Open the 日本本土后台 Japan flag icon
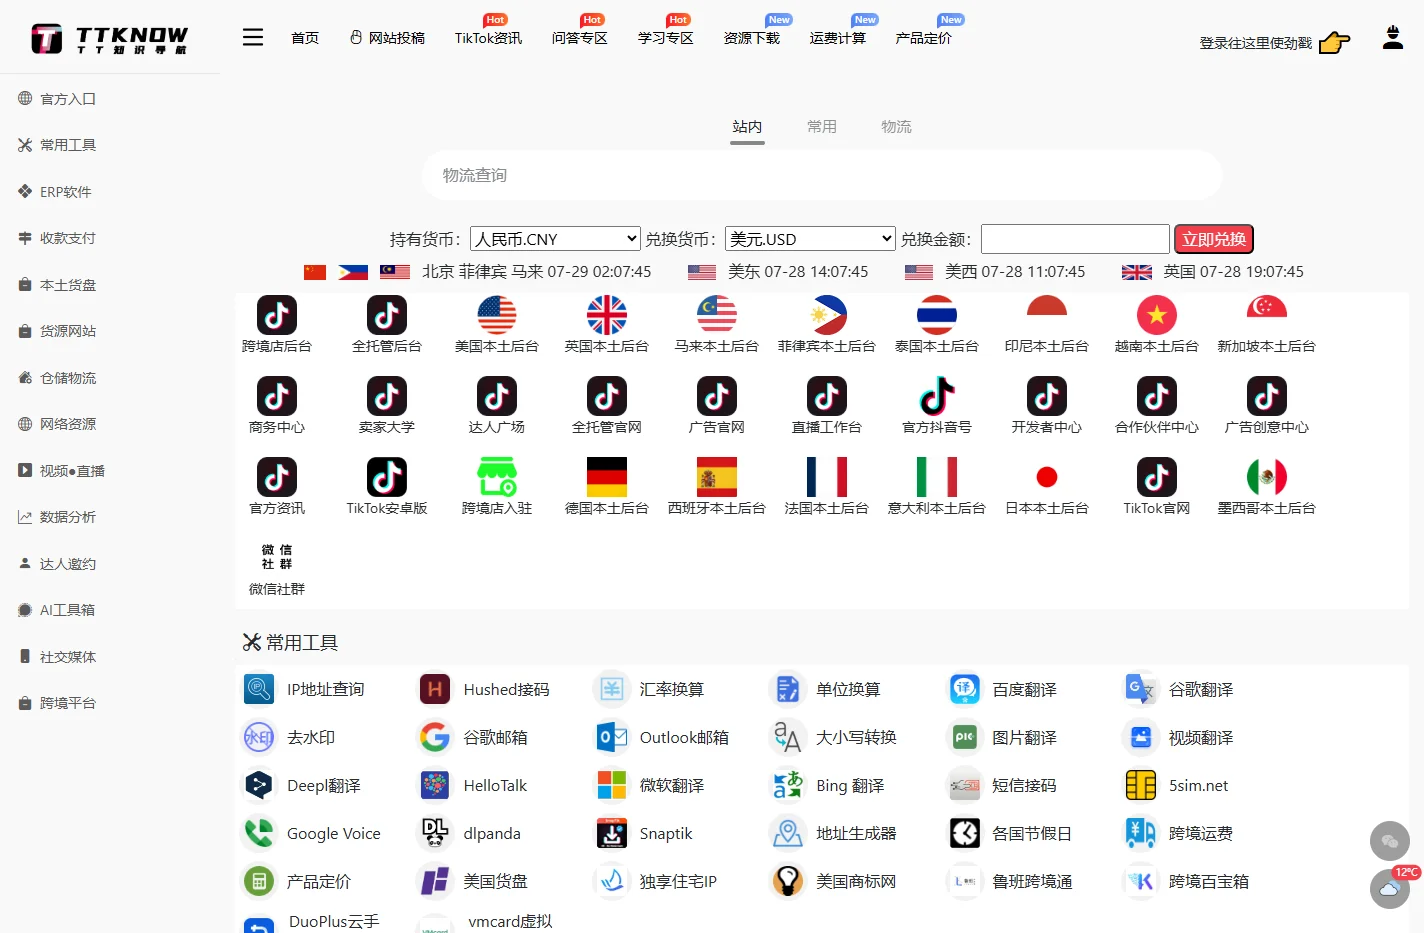The width and height of the screenshot is (1424, 933). 1047,477
